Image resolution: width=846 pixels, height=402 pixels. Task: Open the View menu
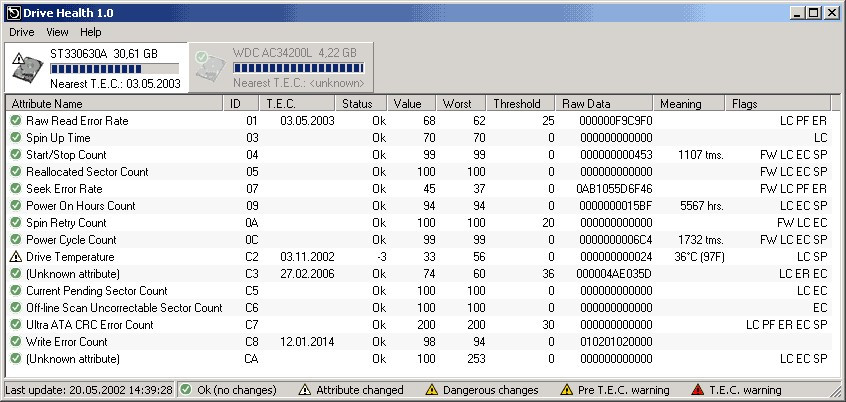[x=57, y=32]
